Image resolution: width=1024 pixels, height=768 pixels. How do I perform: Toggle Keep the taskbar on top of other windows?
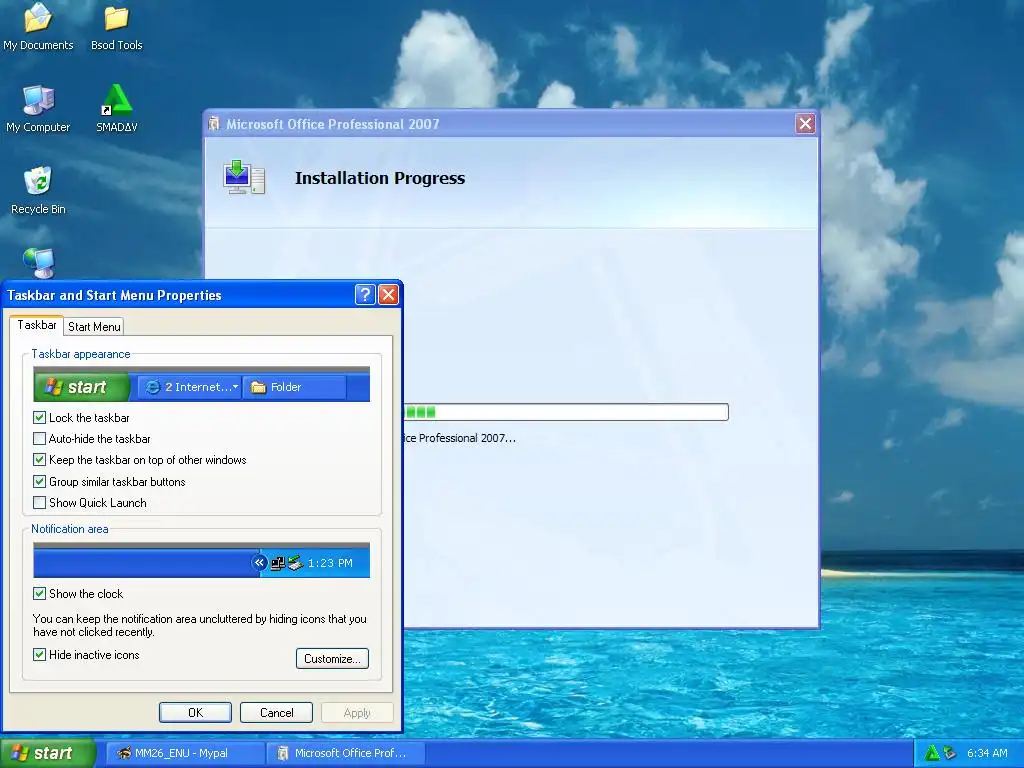[x=39, y=460]
